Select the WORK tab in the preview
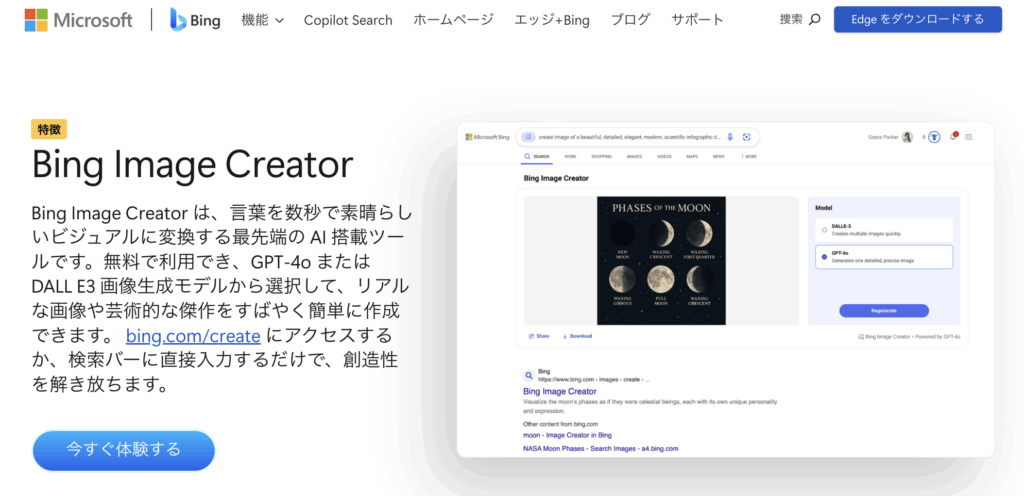Viewport: 1024px width, 496px height. pos(570,157)
